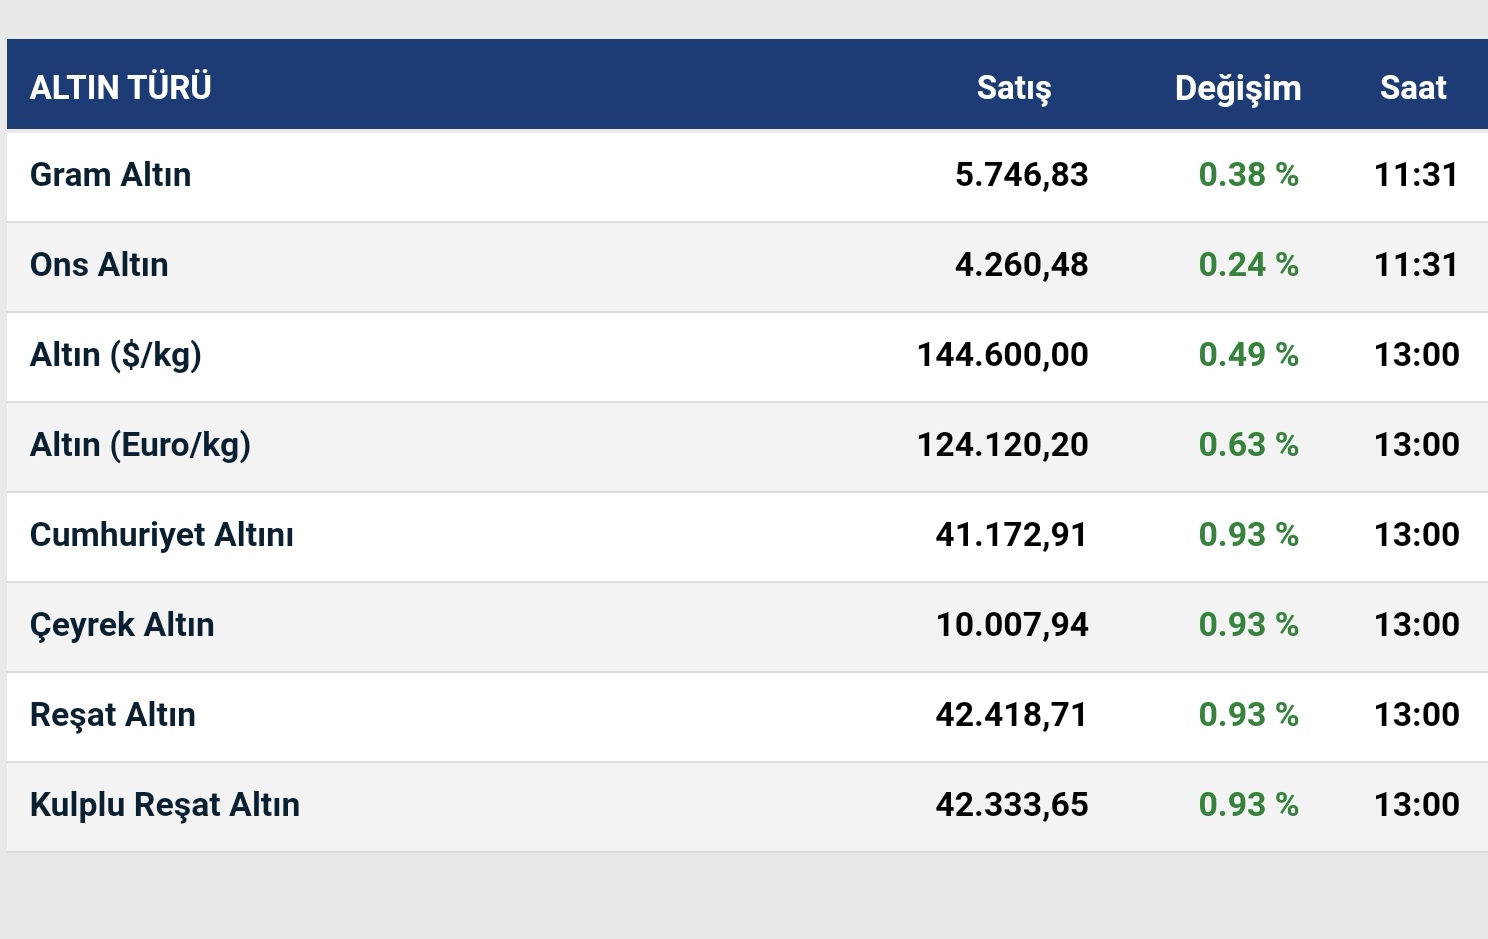Open Cumhuriyet Altını details

coord(161,535)
